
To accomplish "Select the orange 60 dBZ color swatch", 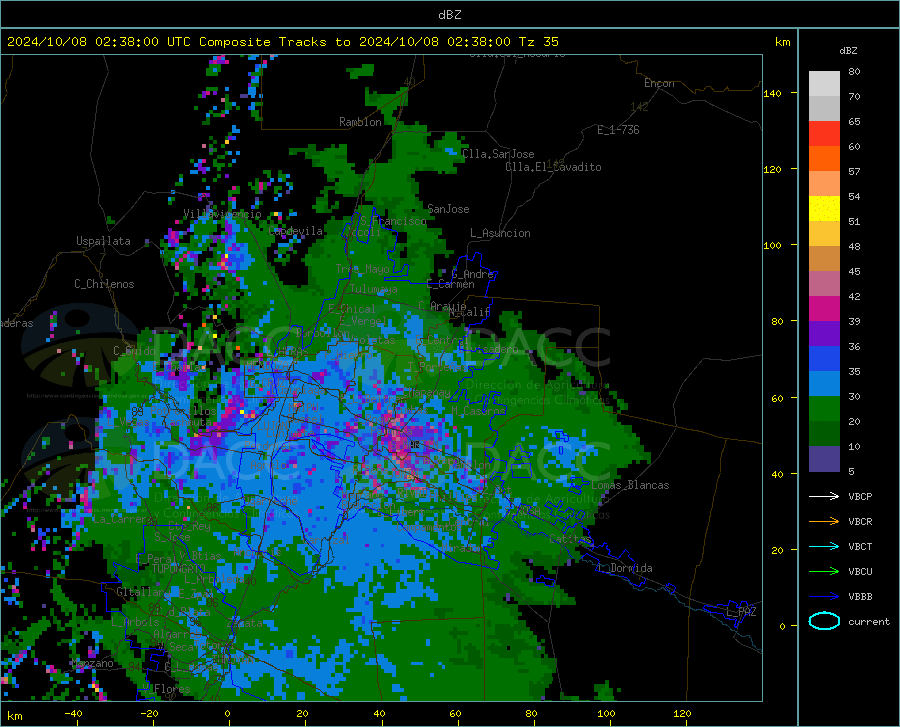I will (x=824, y=159).
